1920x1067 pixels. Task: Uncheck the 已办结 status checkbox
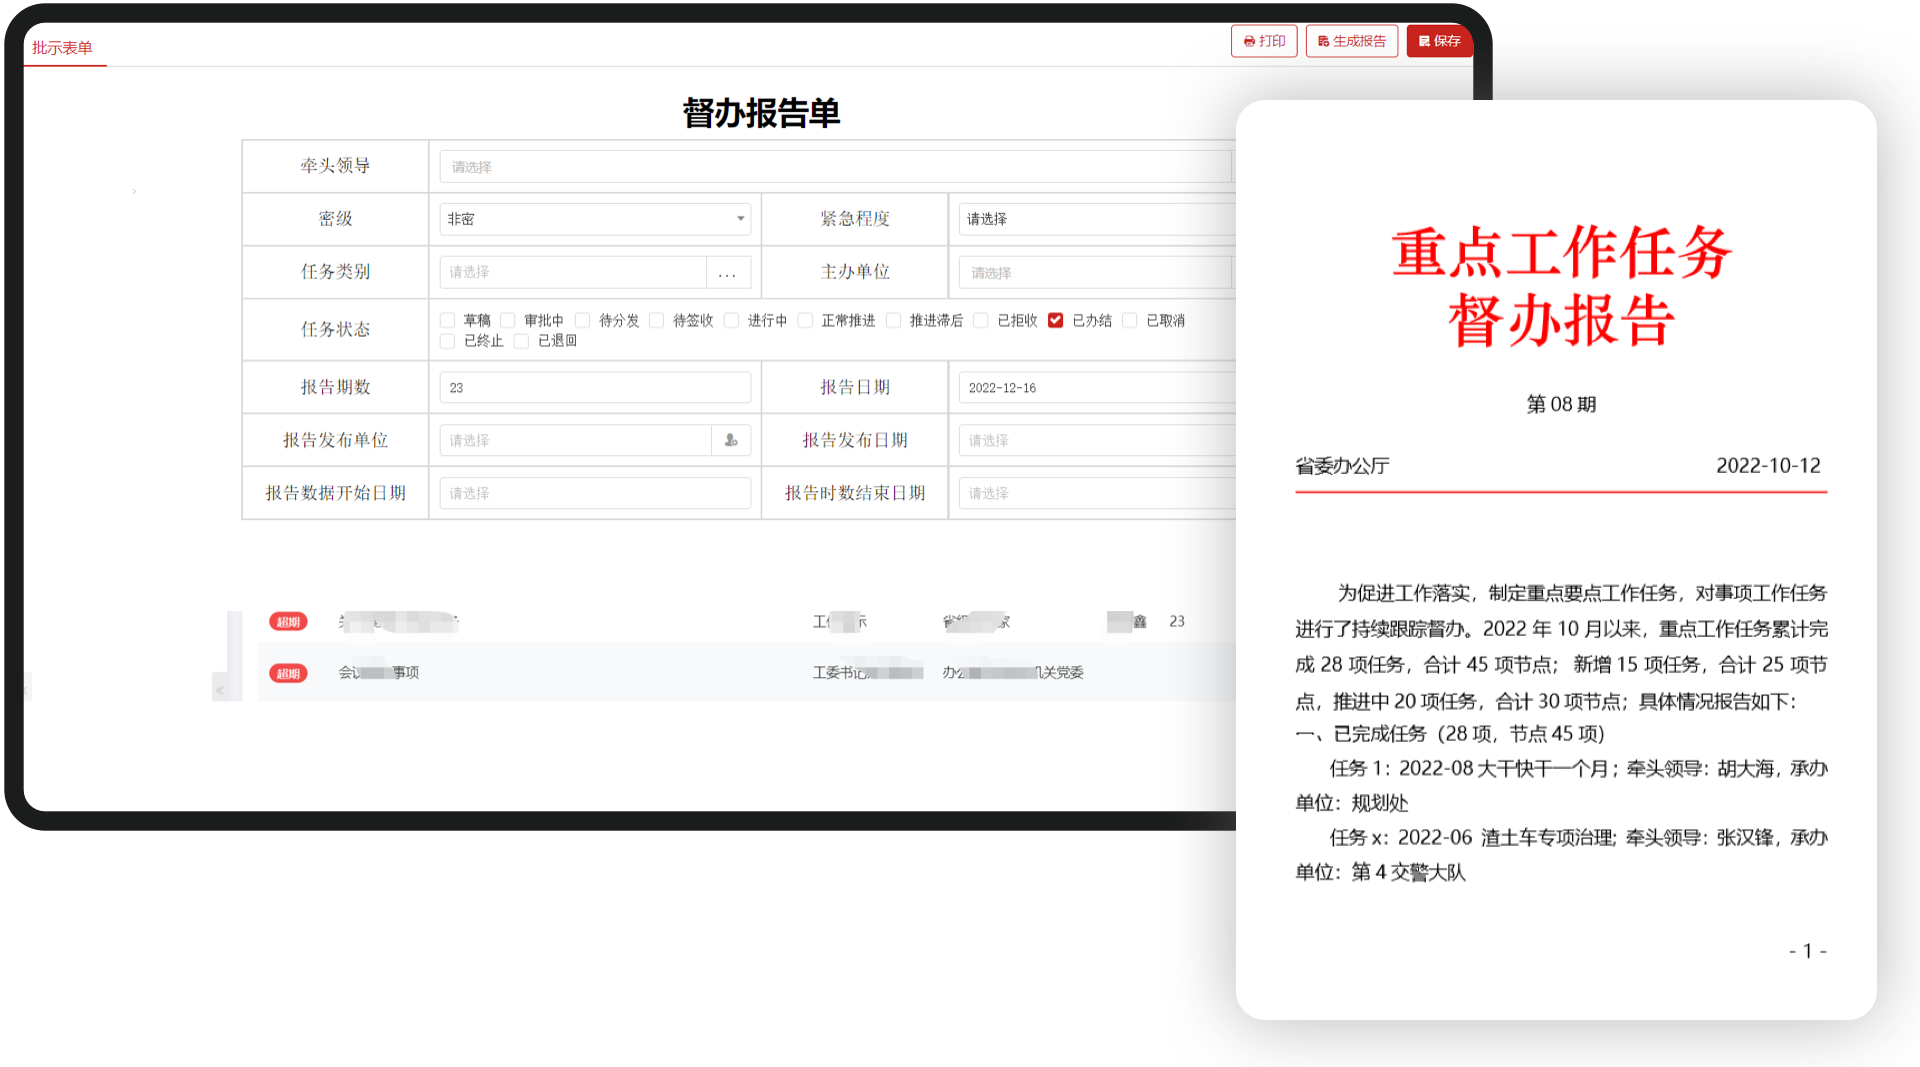1055,320
